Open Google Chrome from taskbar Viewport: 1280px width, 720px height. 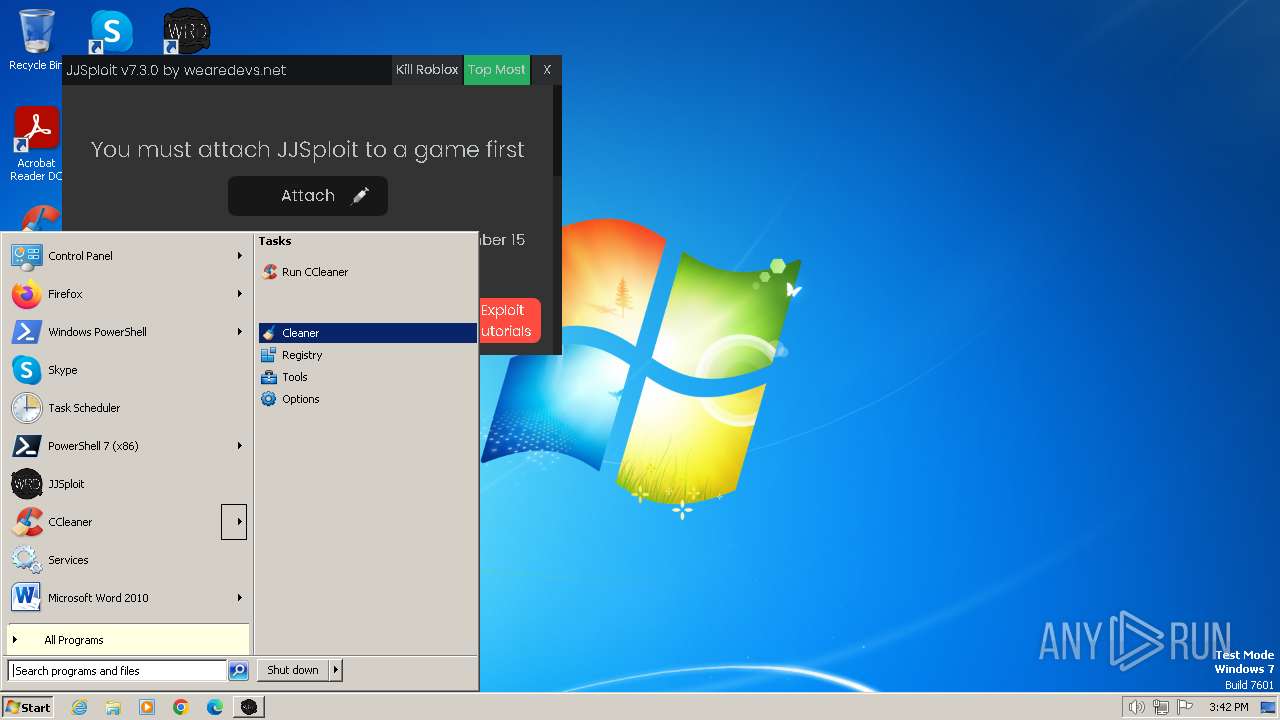[x=181, y=707]
